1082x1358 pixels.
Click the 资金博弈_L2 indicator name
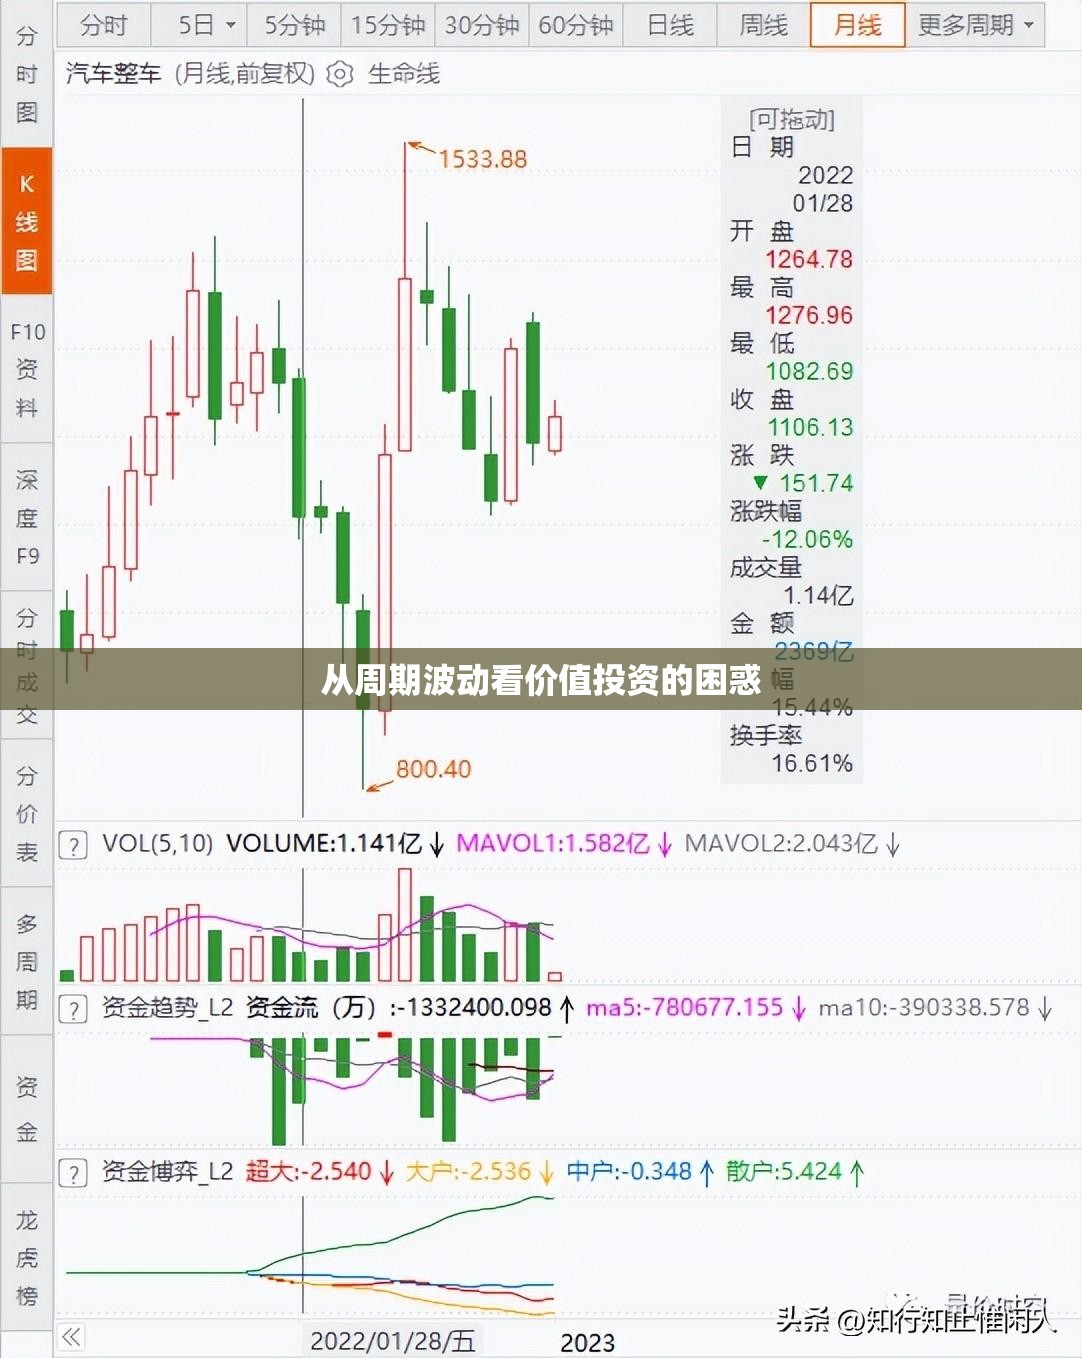168,1172
